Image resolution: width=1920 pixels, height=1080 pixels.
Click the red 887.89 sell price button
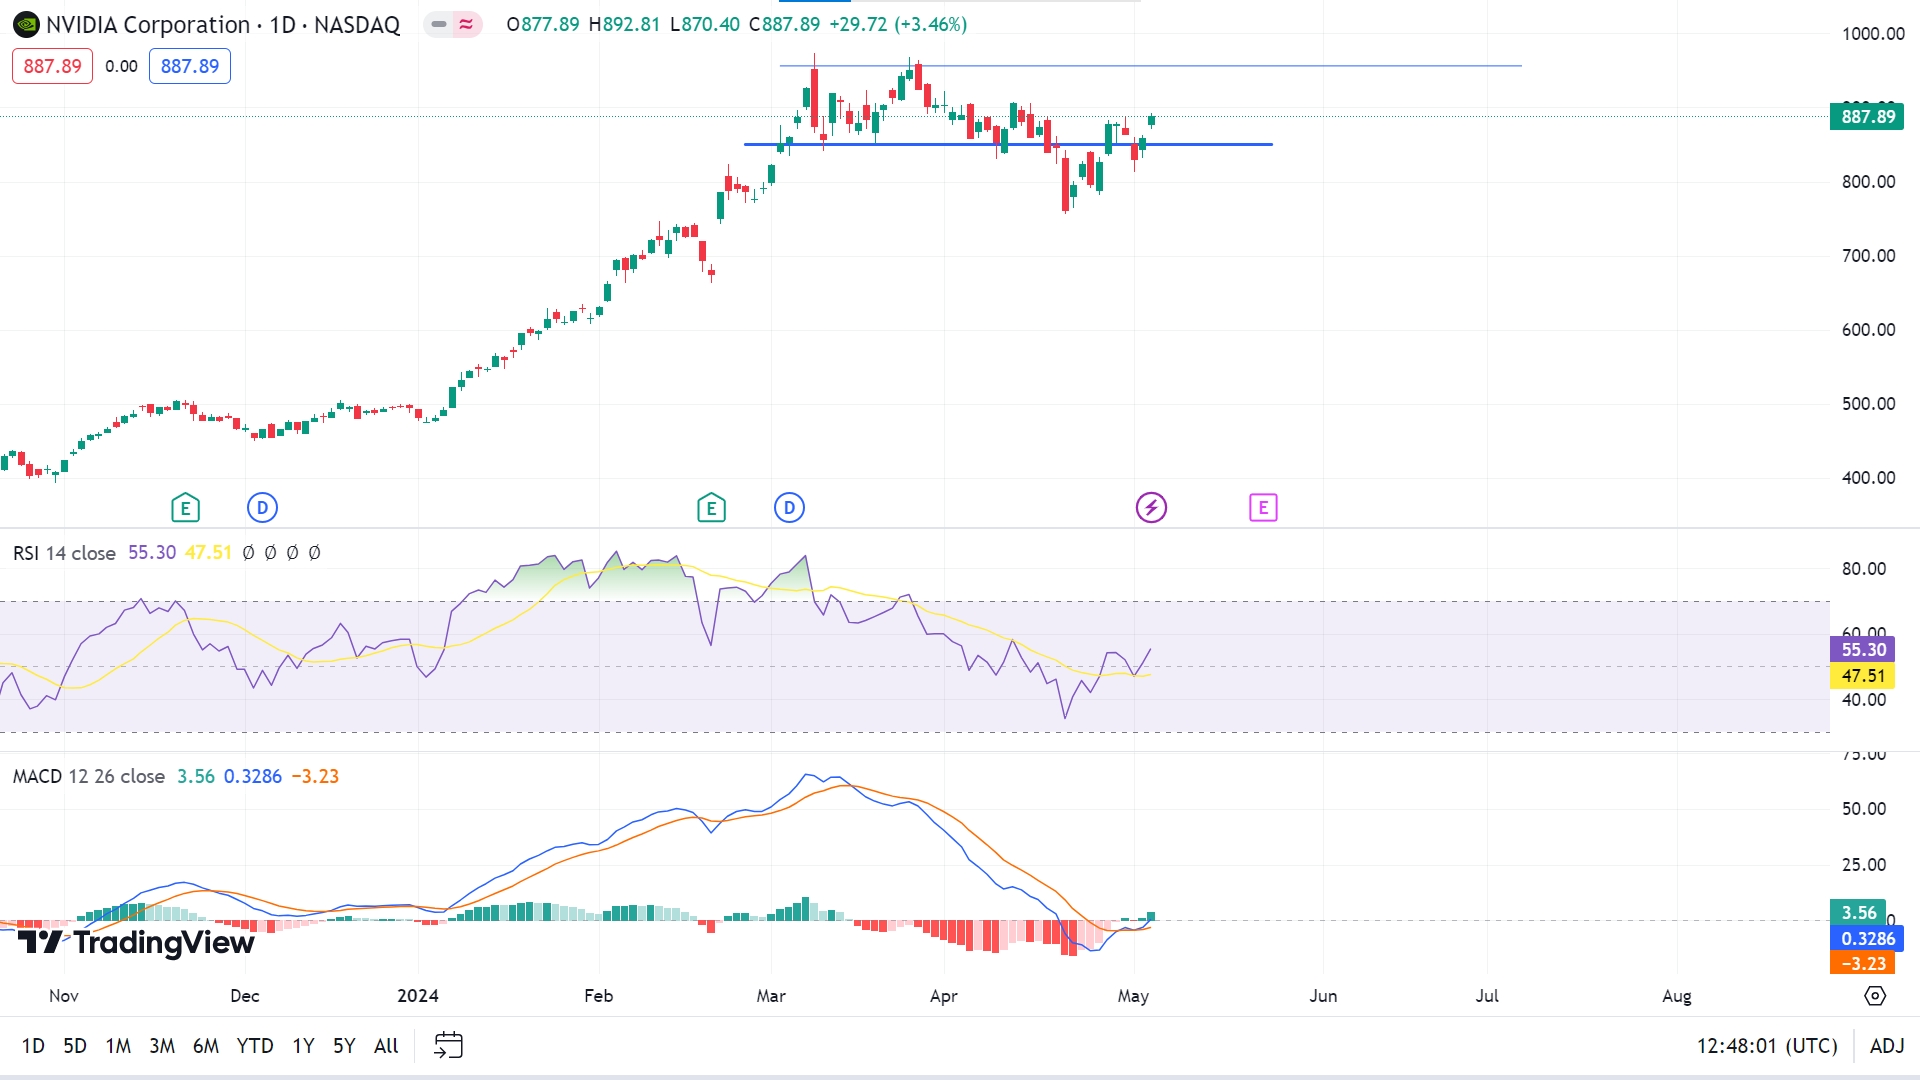[x=52, y=66]
